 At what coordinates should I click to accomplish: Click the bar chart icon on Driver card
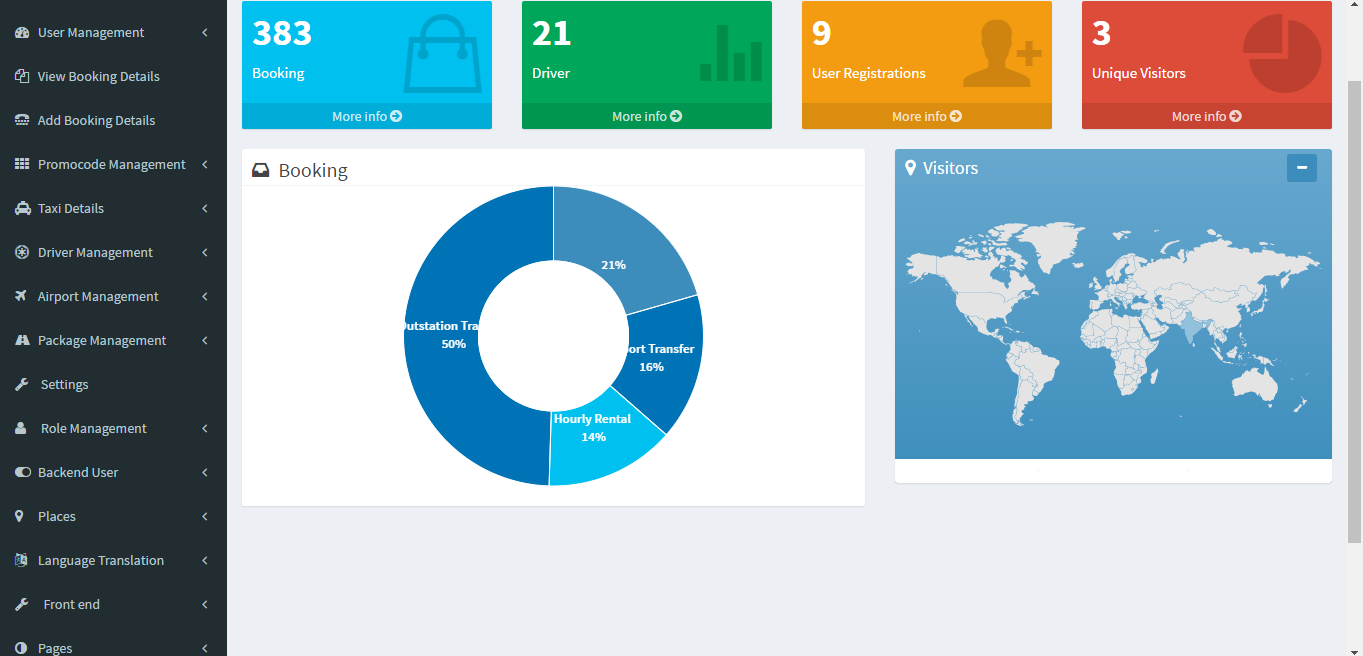(730, 55)
